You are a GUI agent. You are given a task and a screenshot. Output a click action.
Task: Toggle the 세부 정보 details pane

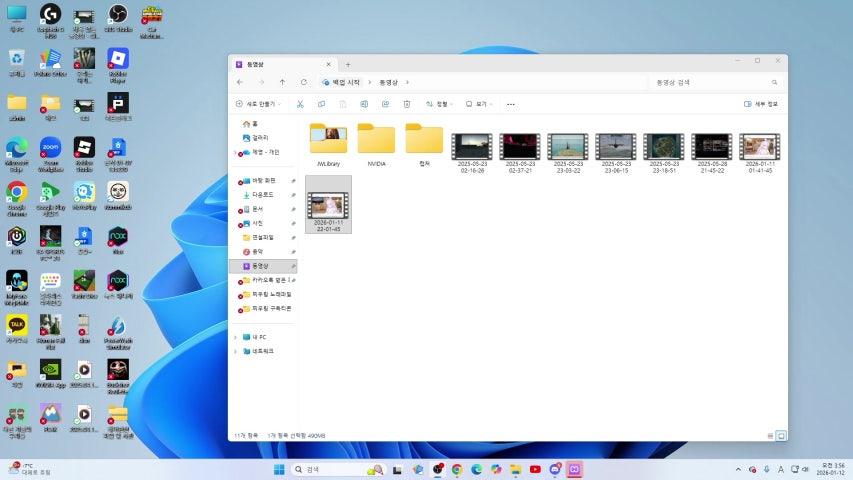[x=761, y=104]
